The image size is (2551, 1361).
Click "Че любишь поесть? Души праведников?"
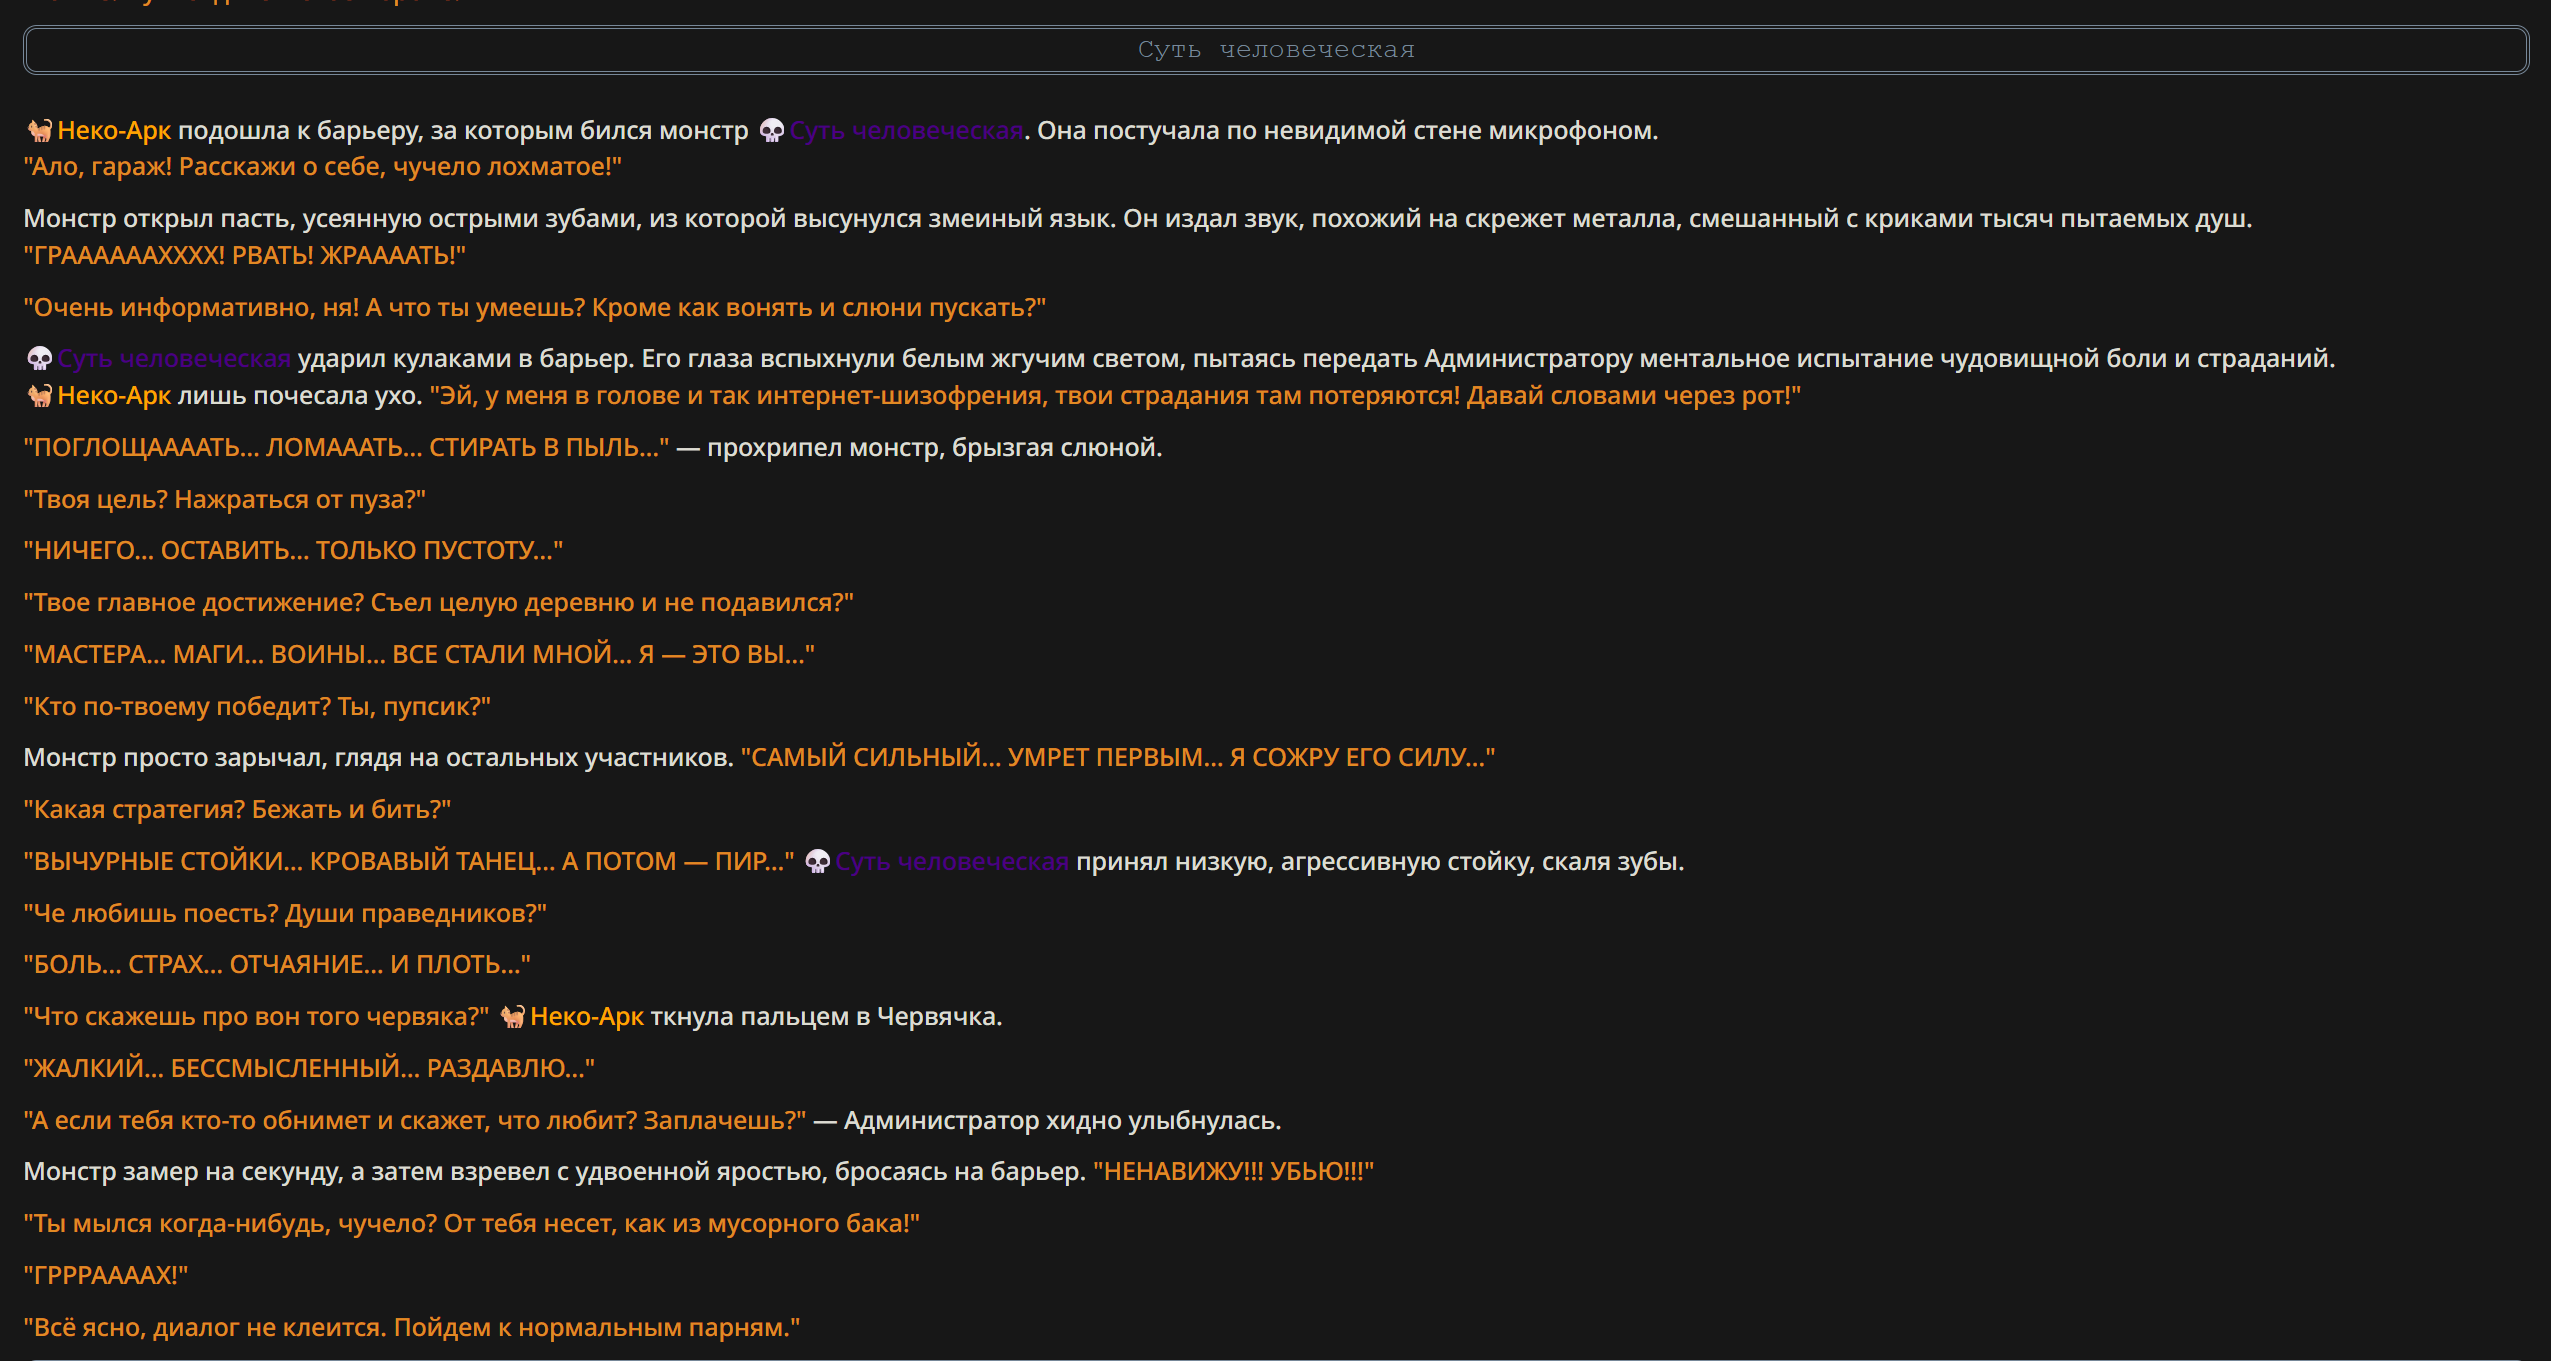tap(285, 914)
